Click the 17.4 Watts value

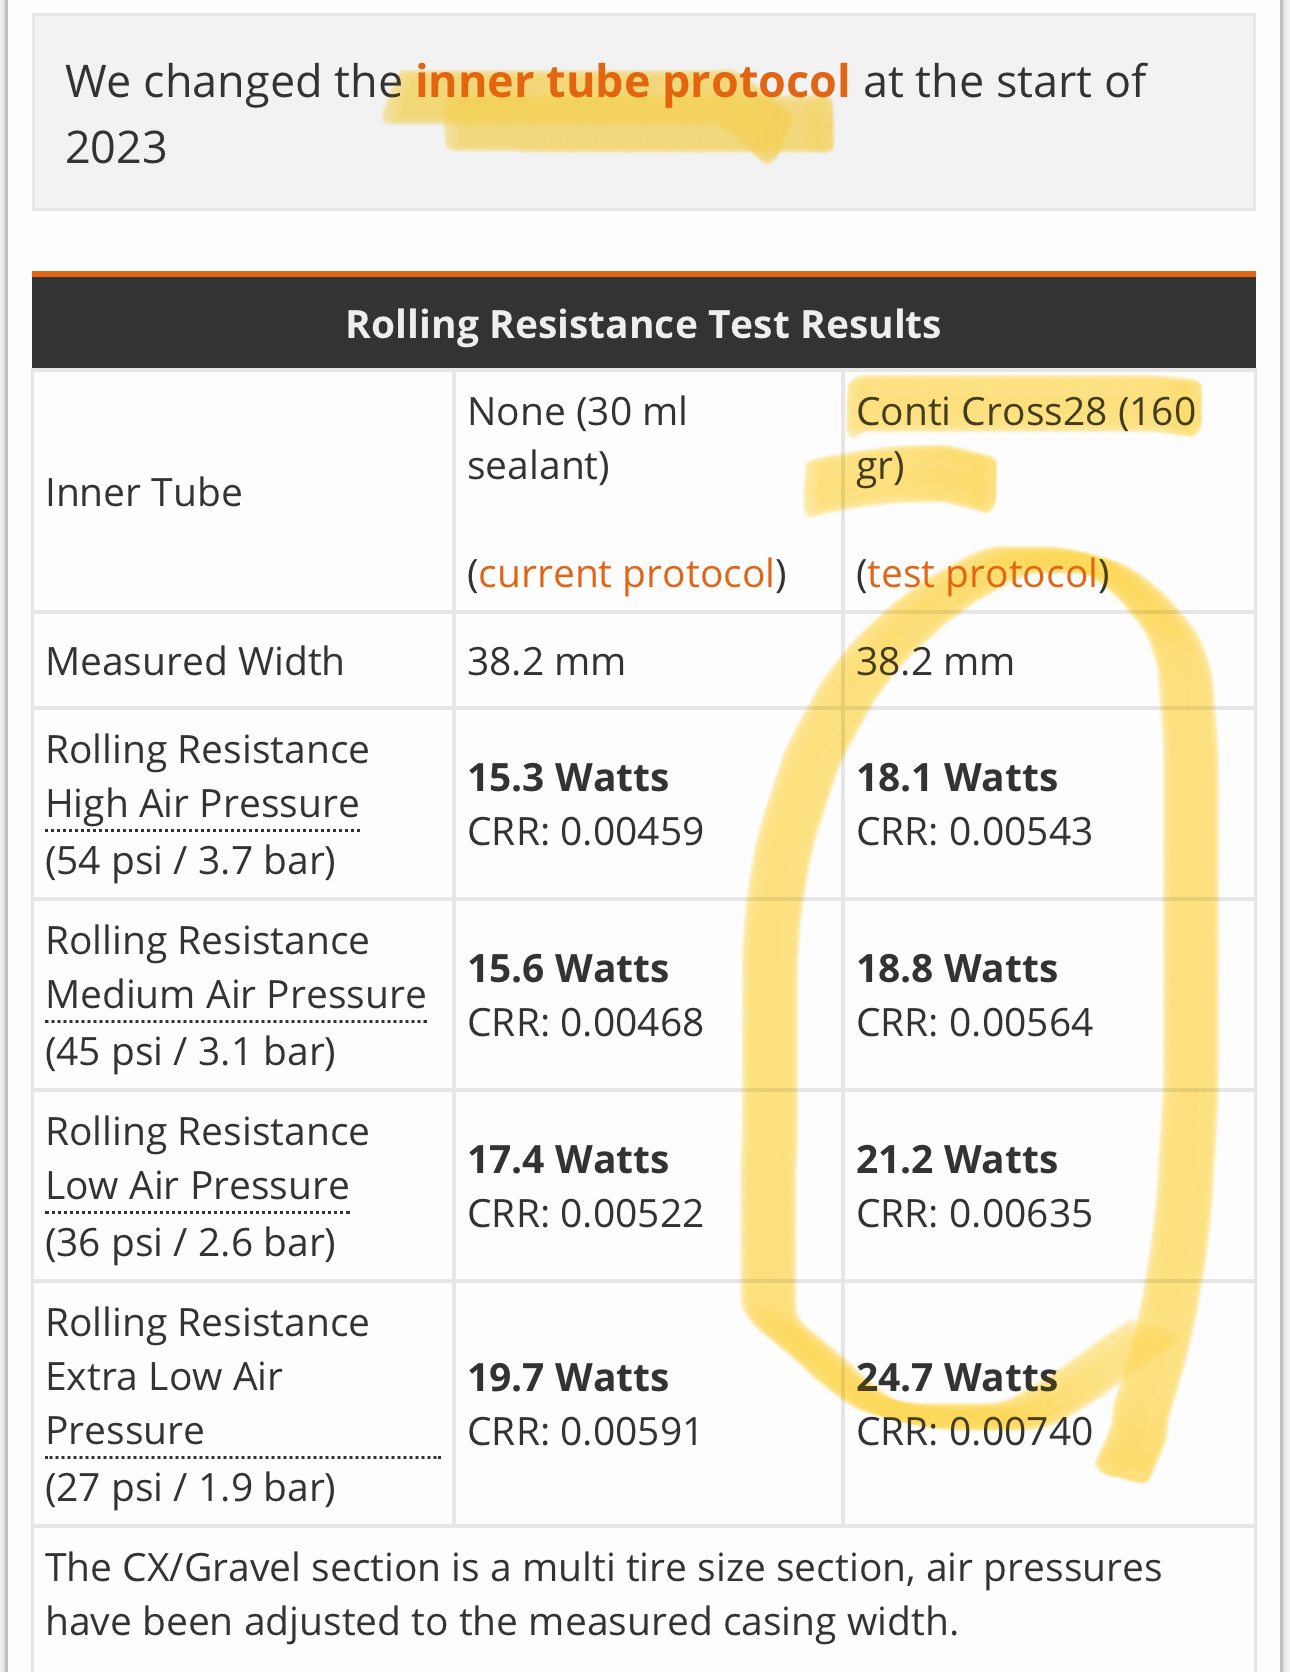[x=568, y=1160]
